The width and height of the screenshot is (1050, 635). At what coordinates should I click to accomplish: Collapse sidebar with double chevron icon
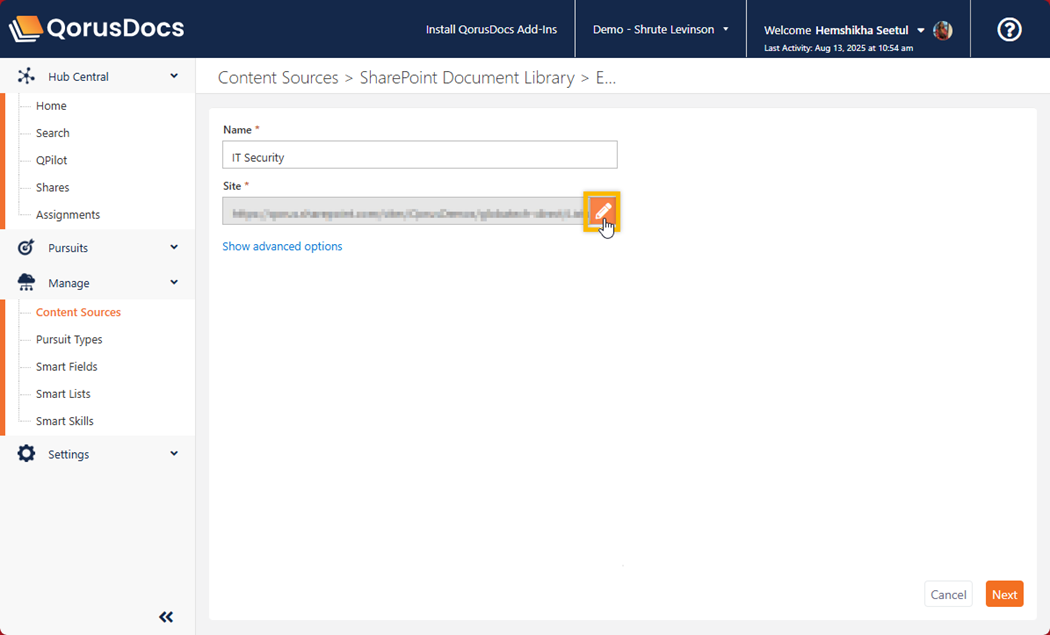coord(166,617)
